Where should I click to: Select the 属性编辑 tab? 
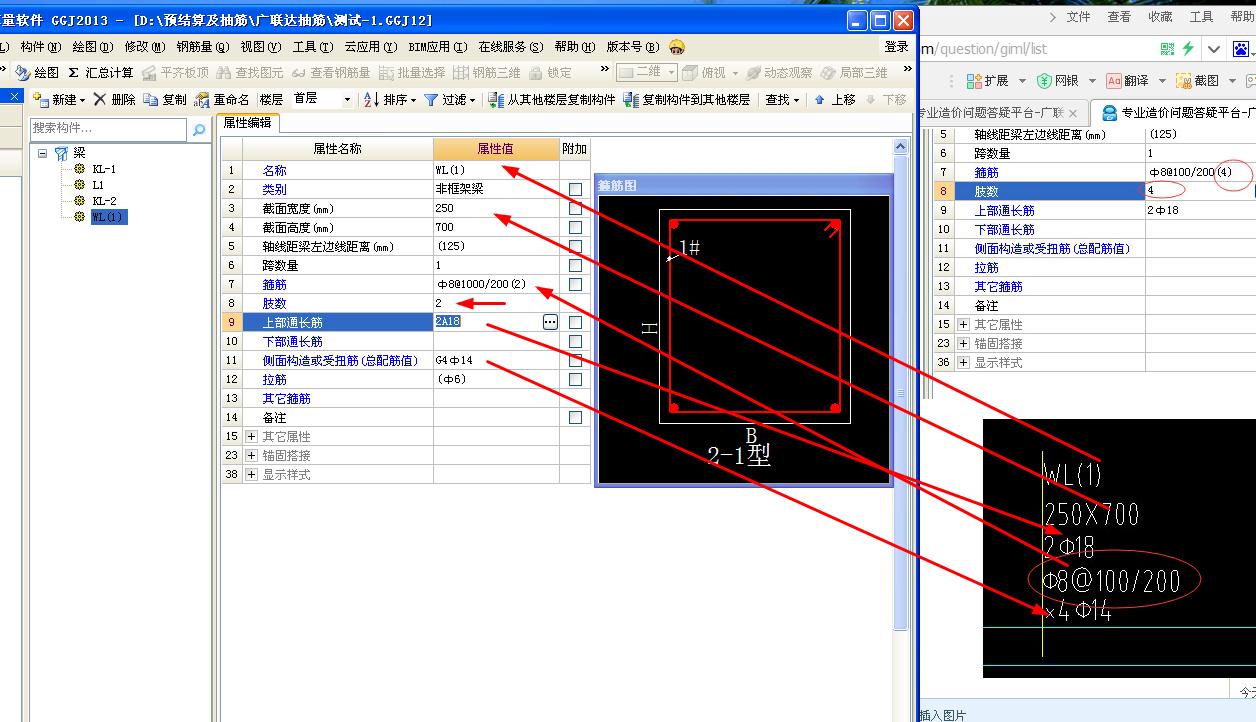(x=247, y=124)
